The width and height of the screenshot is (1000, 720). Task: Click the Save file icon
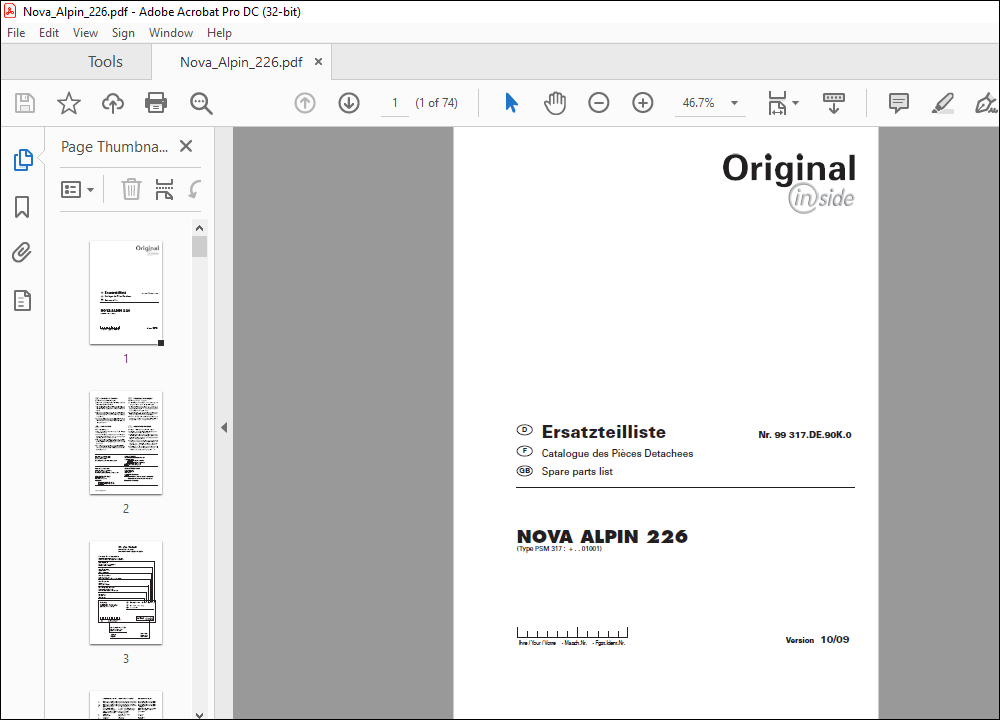[x=25, y=103]
